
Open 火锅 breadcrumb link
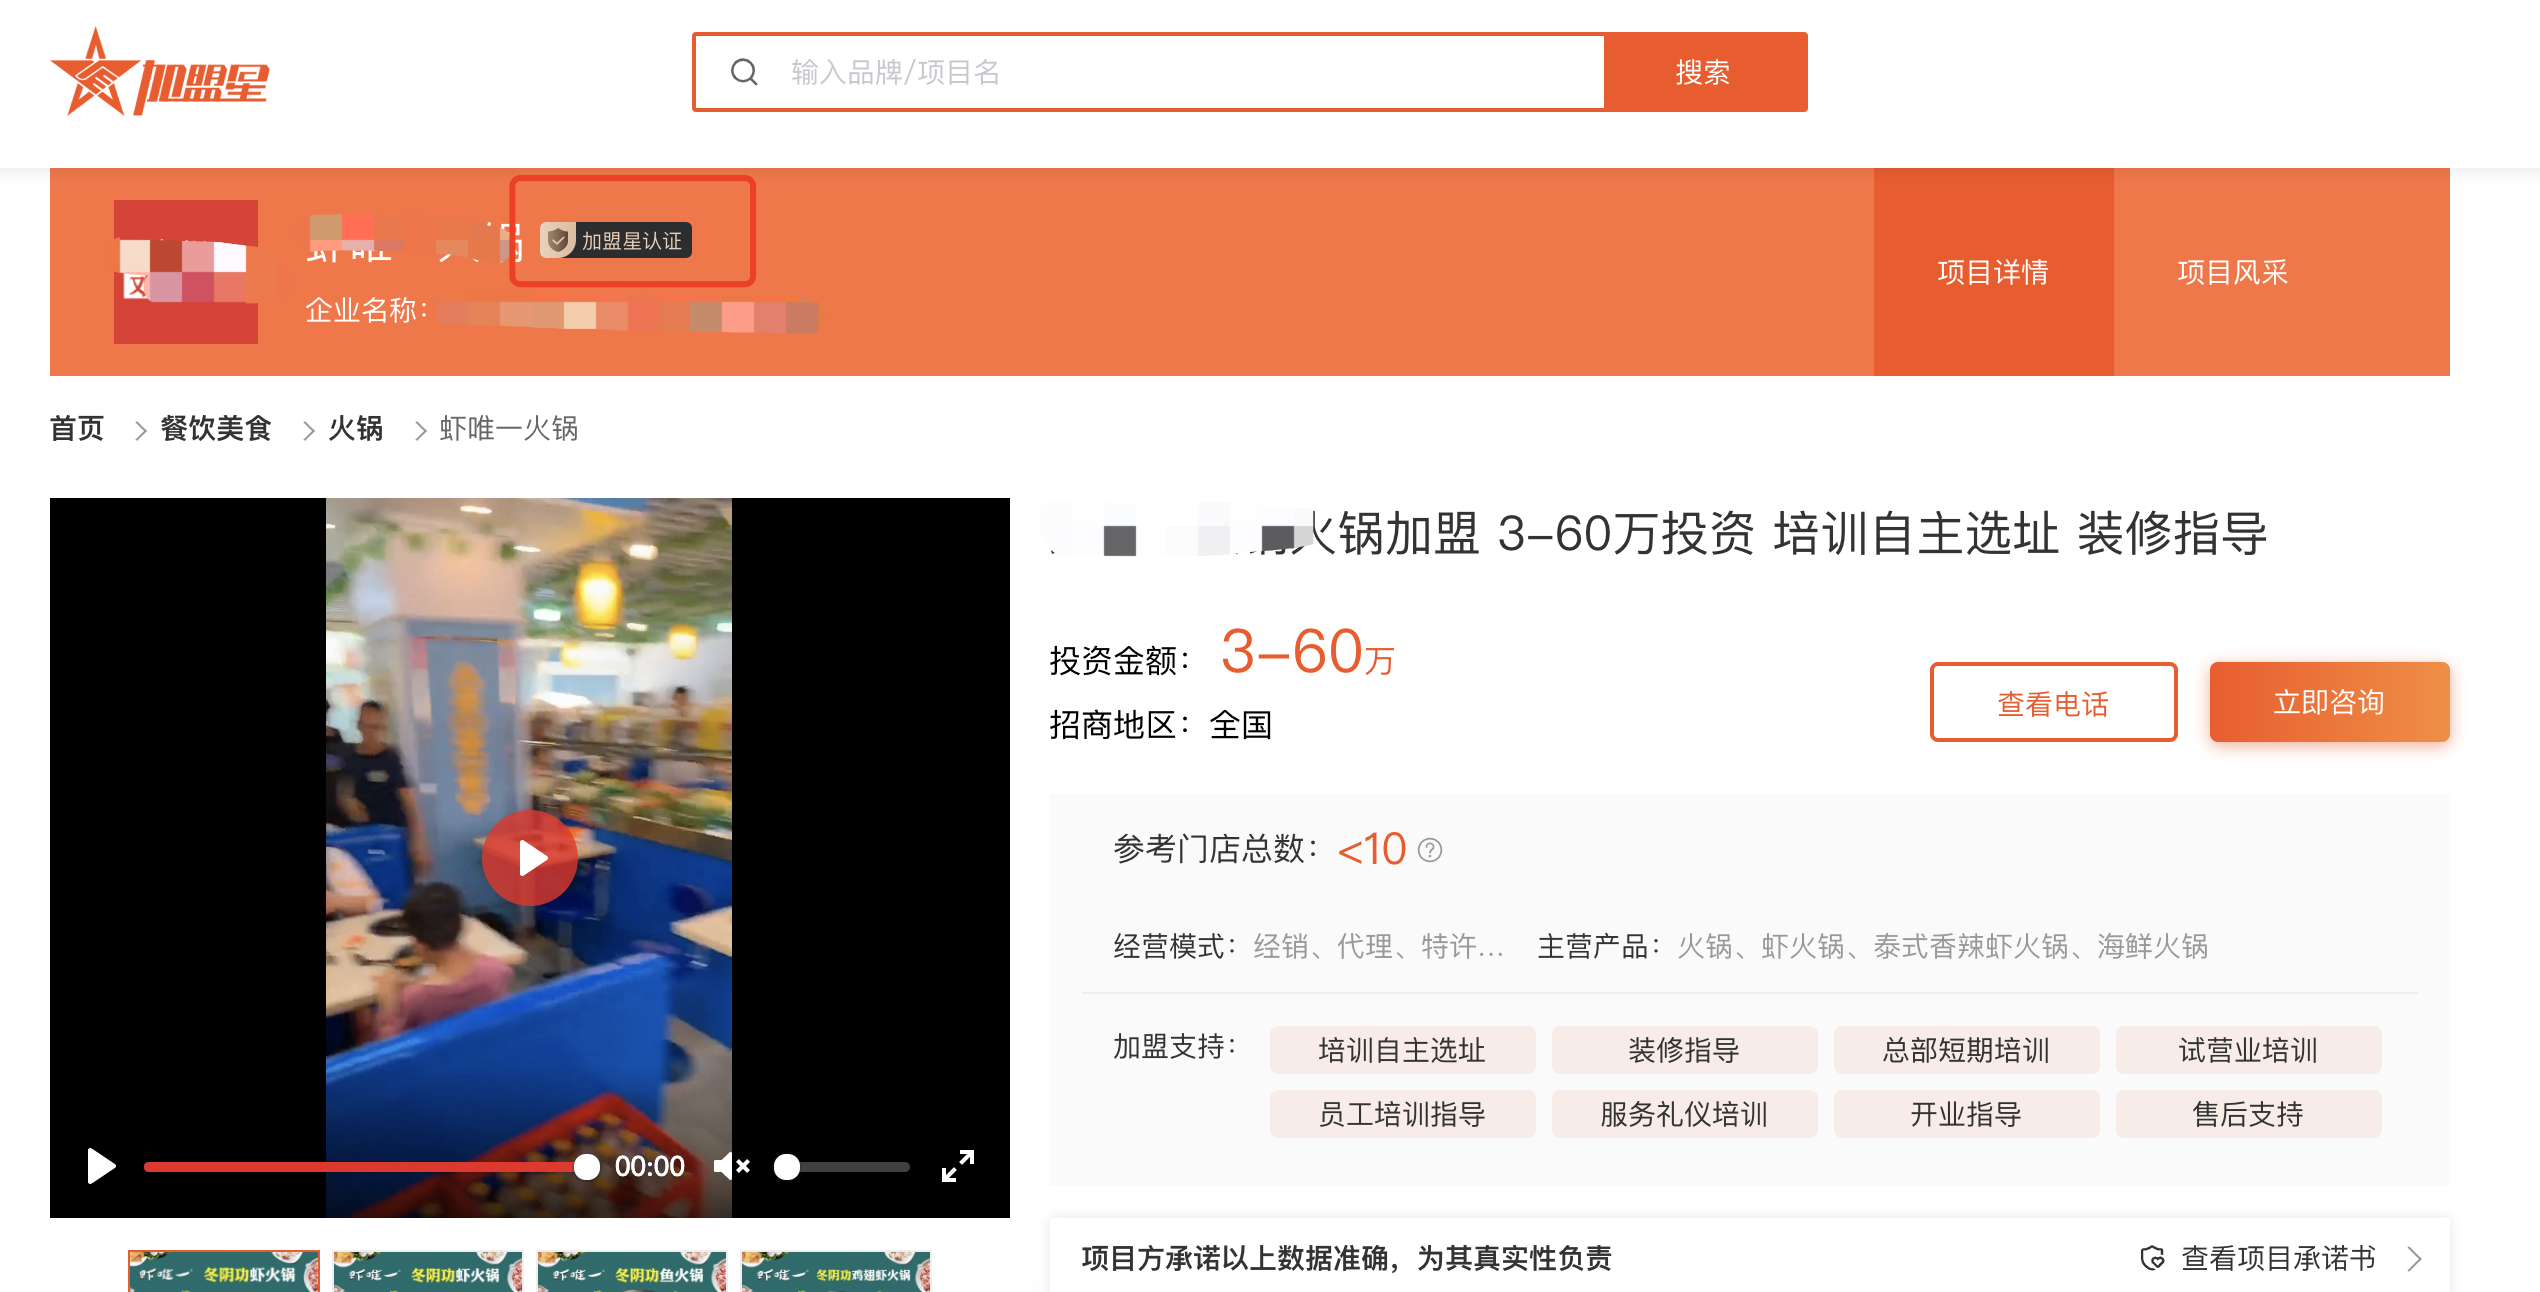pos(356,428)
